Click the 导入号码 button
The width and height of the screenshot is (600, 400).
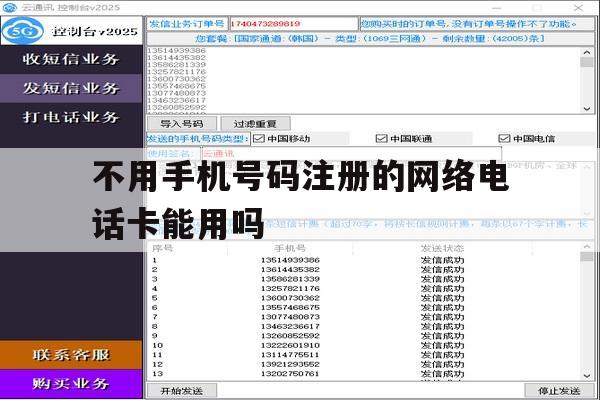click(182, 124)
